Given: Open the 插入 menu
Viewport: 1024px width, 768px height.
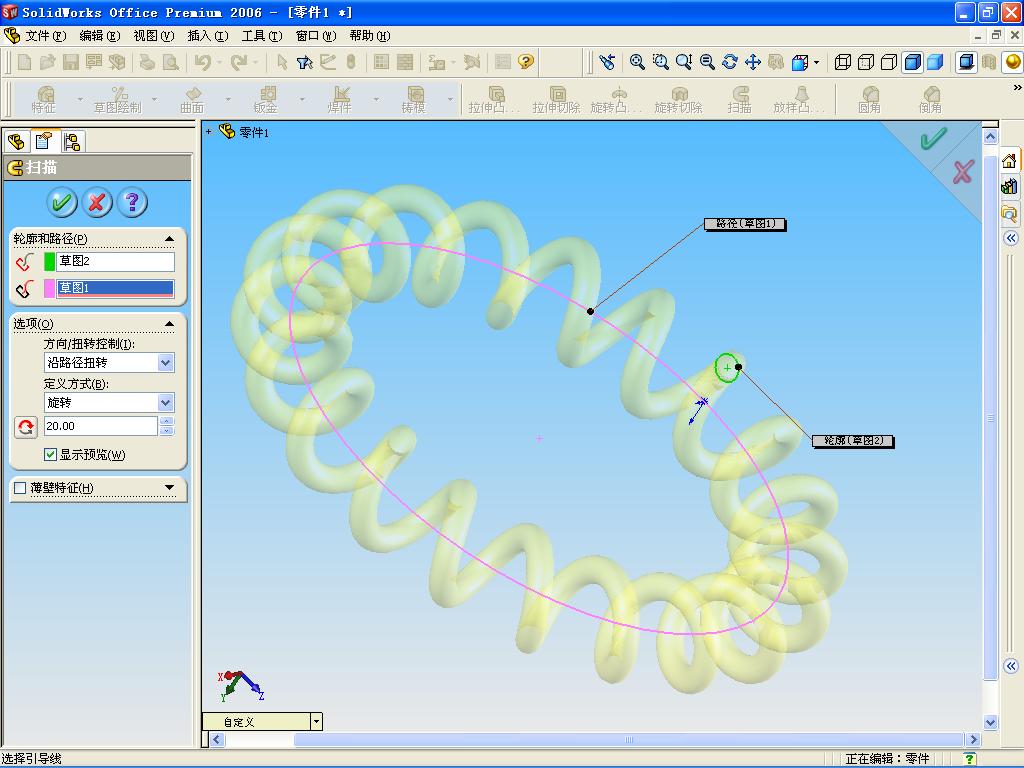Looking at the screenshot, I should [x=208, y=35].
